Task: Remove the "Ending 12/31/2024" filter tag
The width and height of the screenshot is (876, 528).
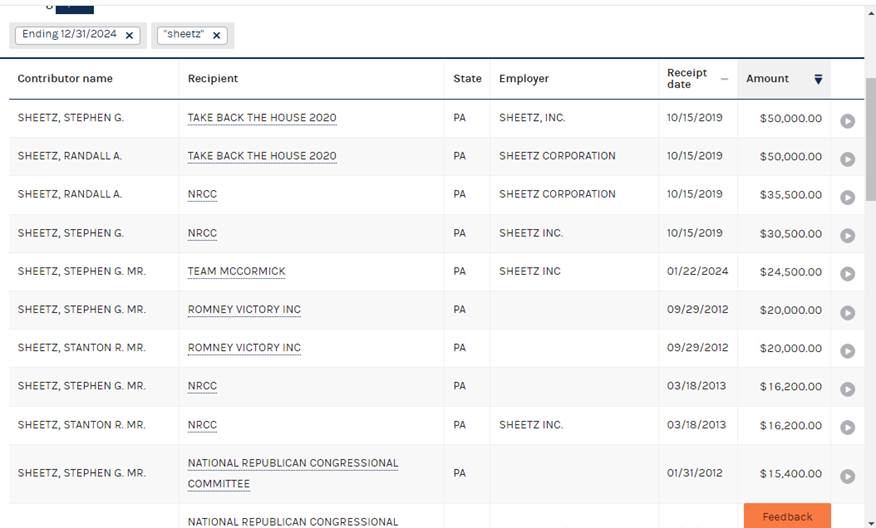Action: [131, 35]
